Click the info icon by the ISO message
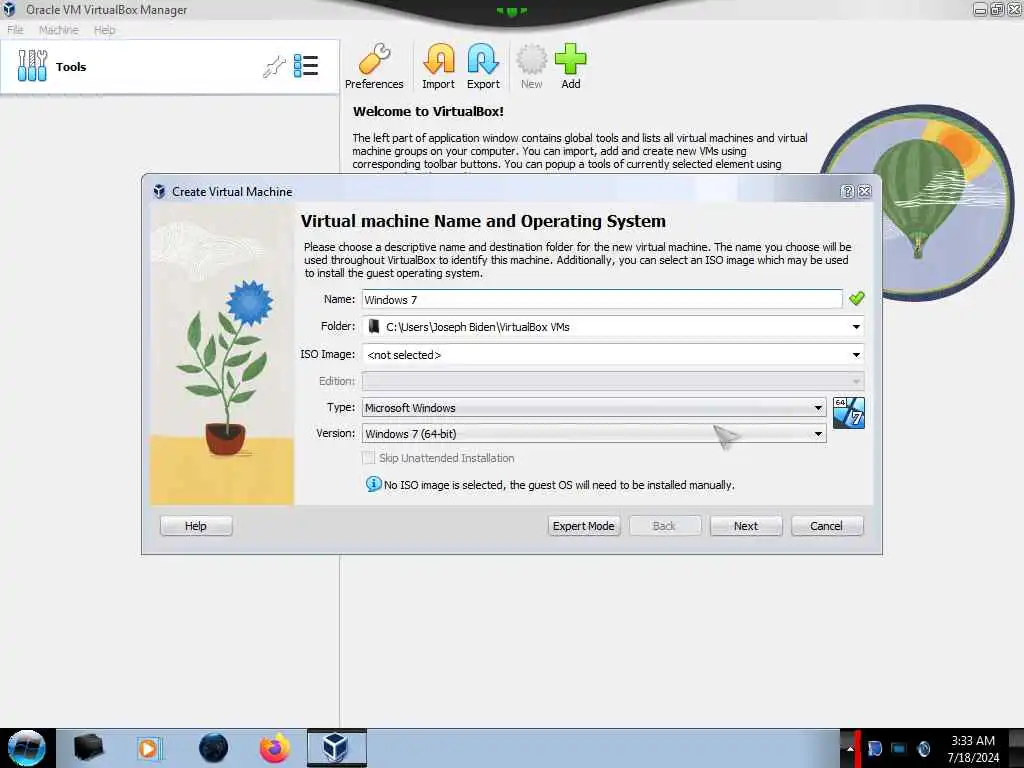 coord(374,484)
